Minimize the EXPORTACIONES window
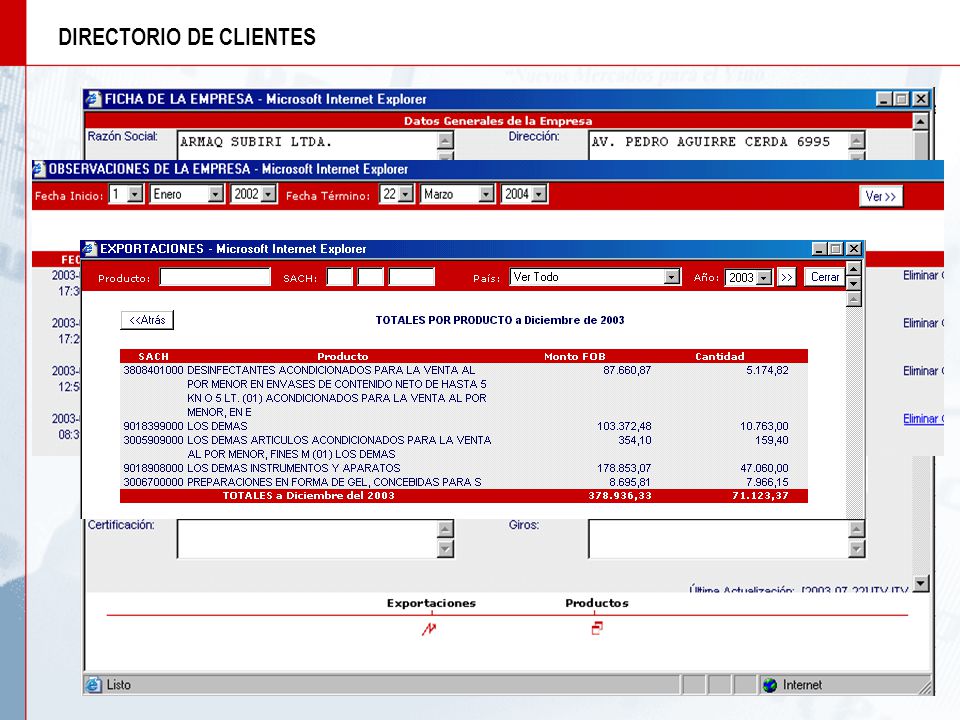This screenshot has height=720, width=960. (819, 249)
